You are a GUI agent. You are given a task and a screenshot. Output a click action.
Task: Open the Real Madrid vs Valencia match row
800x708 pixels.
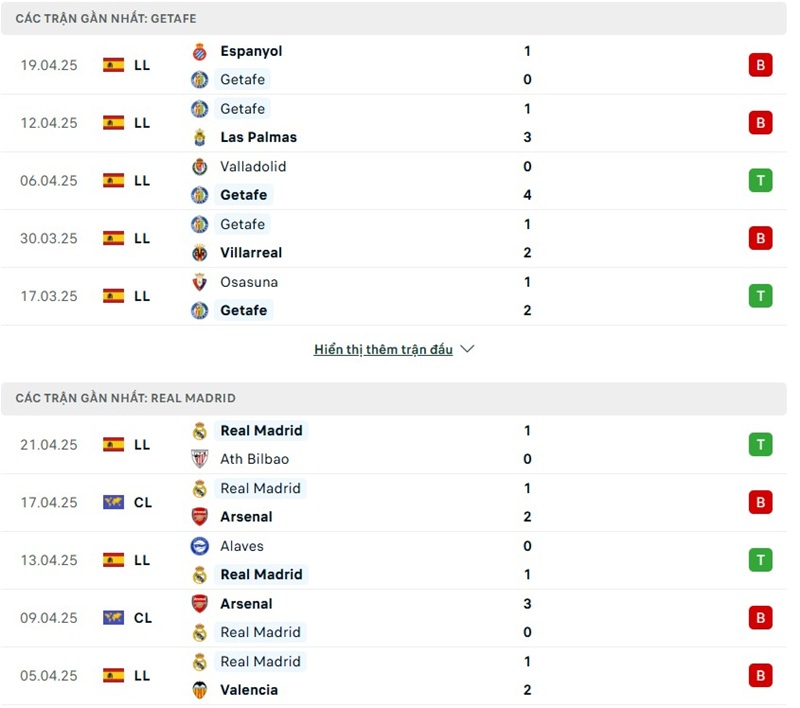400,676
